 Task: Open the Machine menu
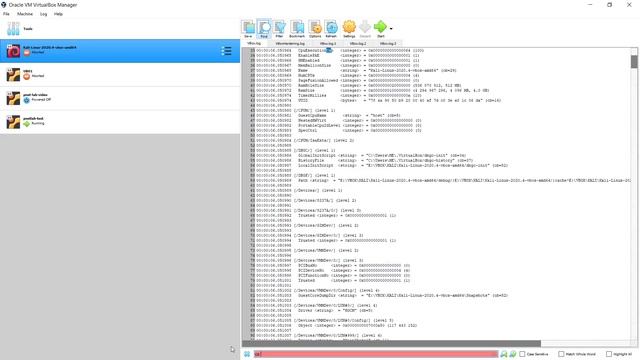[x=25, y=14]
